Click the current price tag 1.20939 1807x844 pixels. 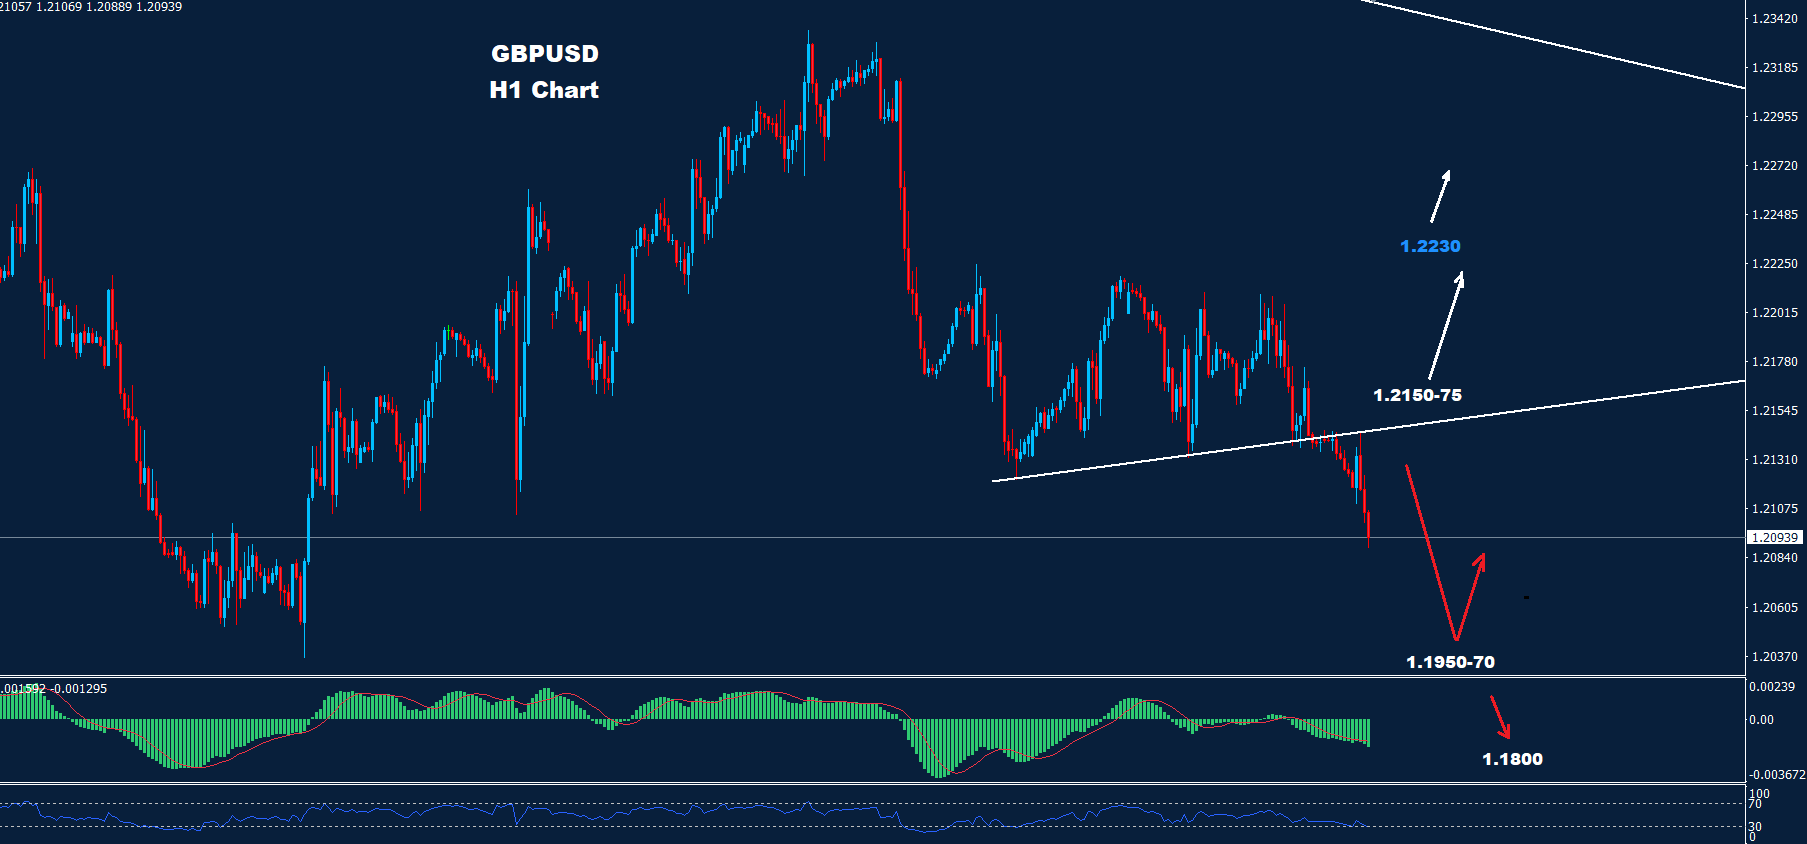click(x=1775, y=538)
